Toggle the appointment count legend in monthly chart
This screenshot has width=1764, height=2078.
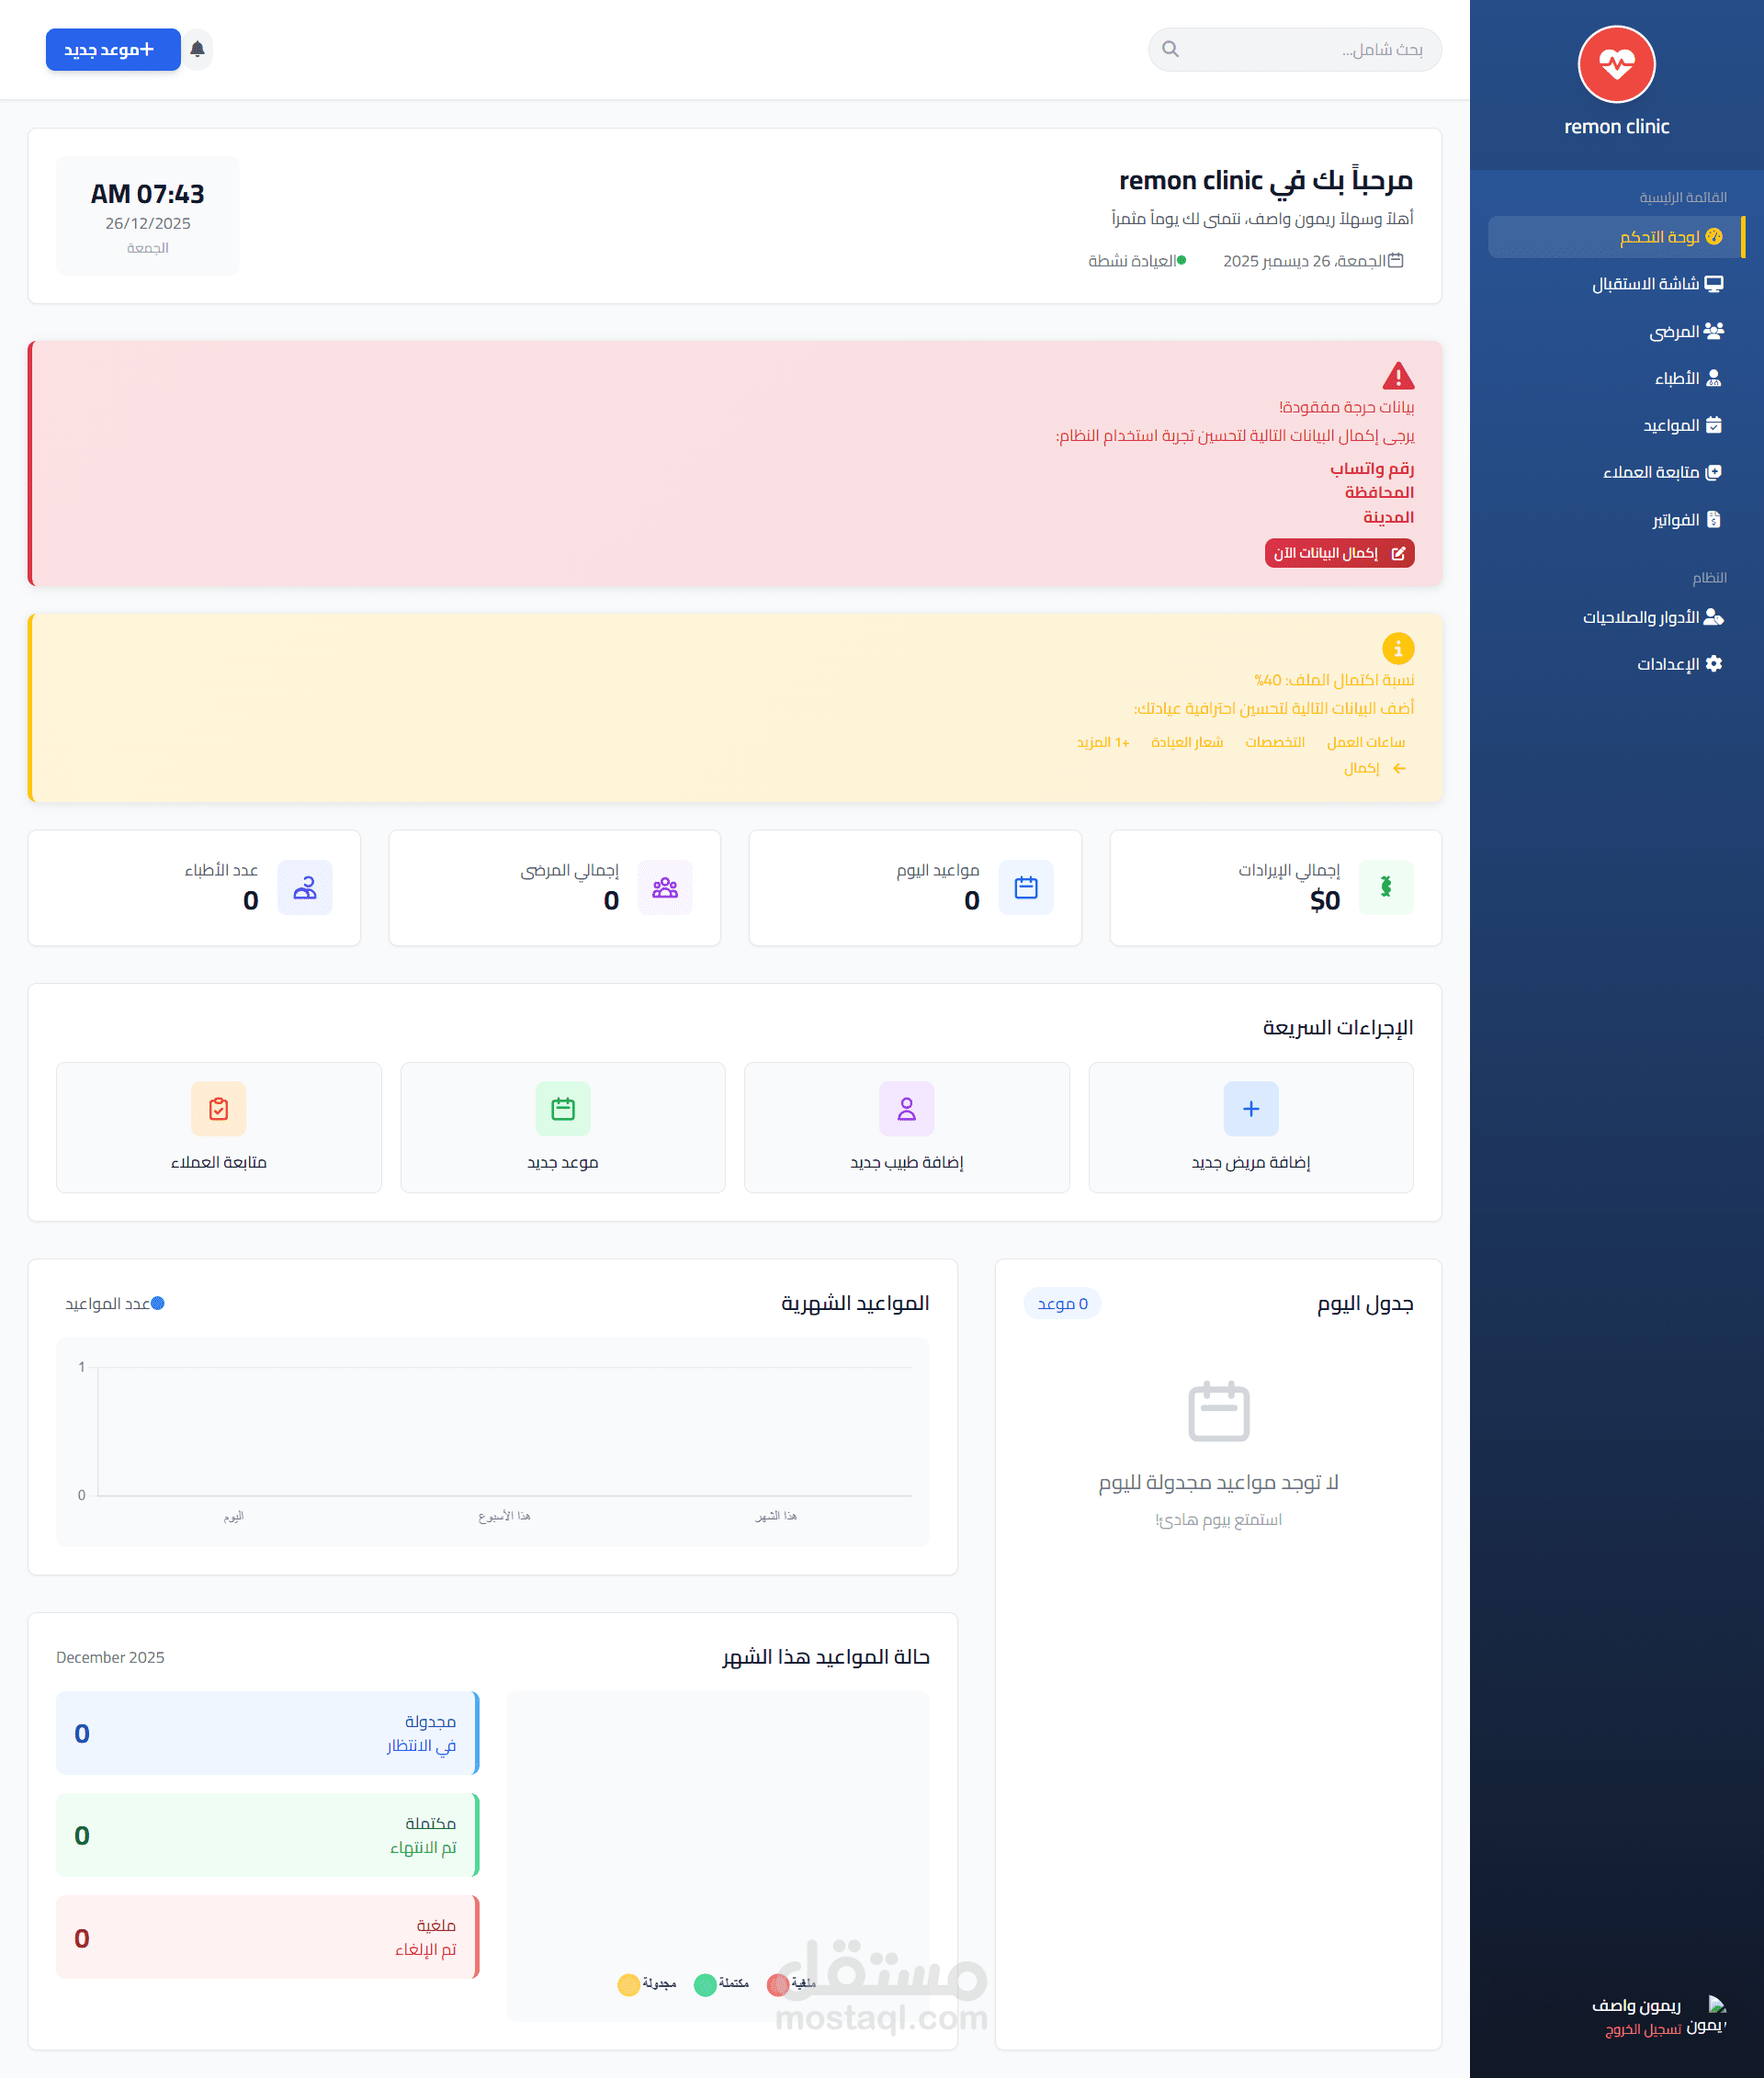pyautogui.click(x=115, y=1303)
